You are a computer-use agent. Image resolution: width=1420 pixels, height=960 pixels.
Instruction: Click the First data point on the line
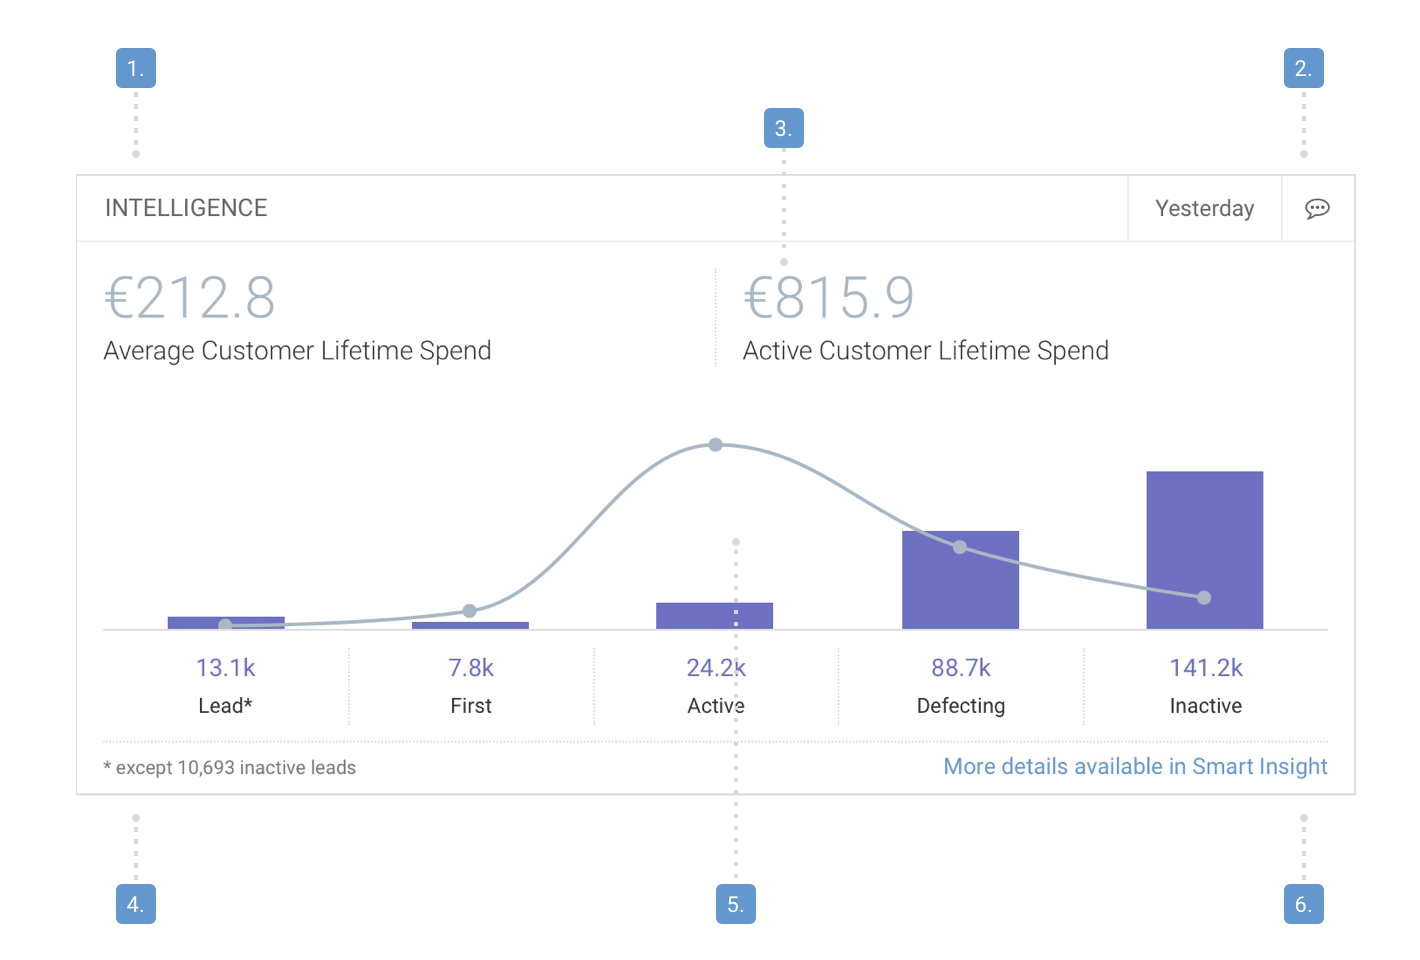click(x=469, y=611)
